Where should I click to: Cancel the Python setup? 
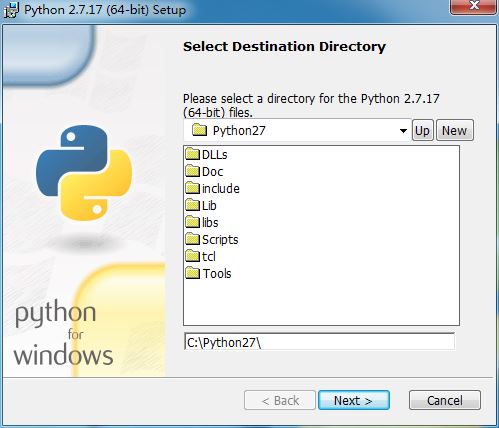pos(445,400)
